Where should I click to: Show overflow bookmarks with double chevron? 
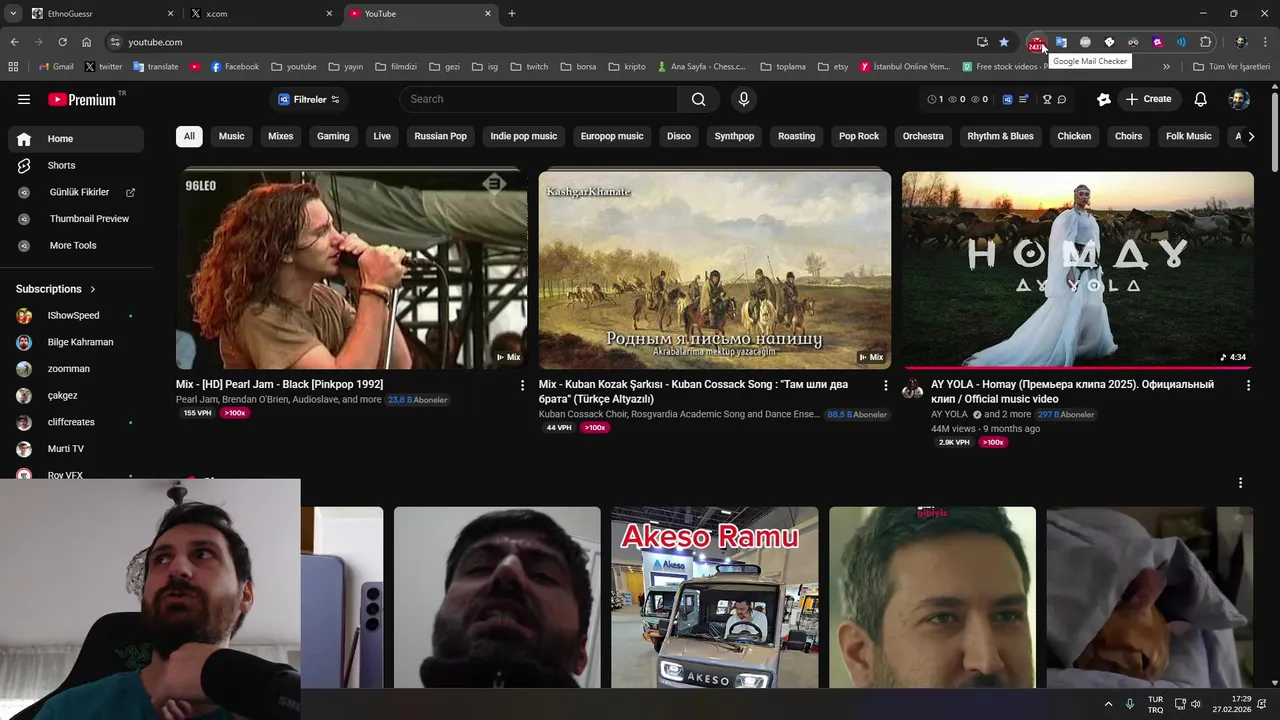click(1166, 67)
